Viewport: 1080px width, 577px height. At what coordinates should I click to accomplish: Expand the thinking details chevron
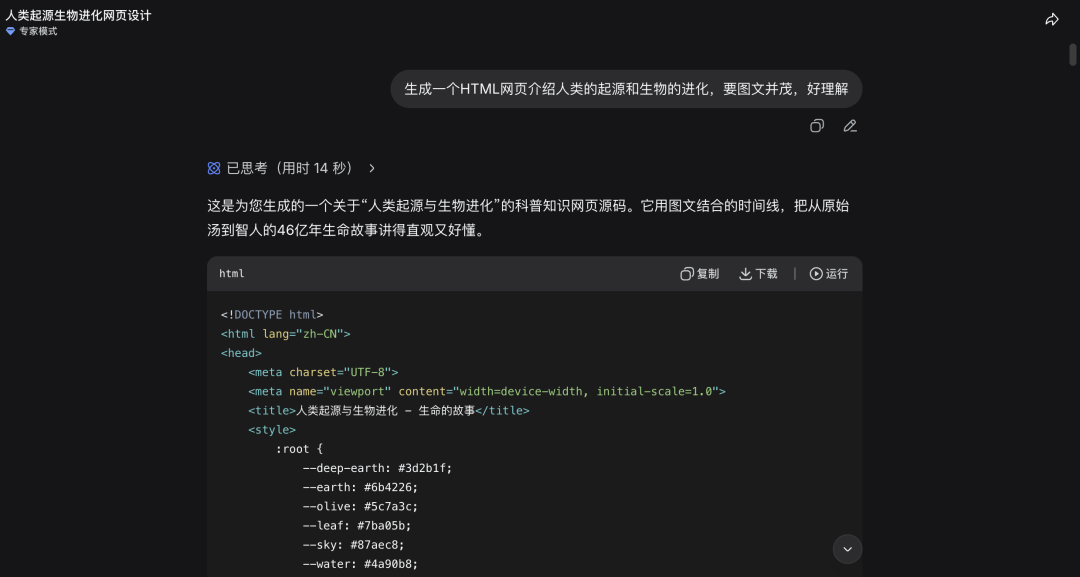click(372, 168)
